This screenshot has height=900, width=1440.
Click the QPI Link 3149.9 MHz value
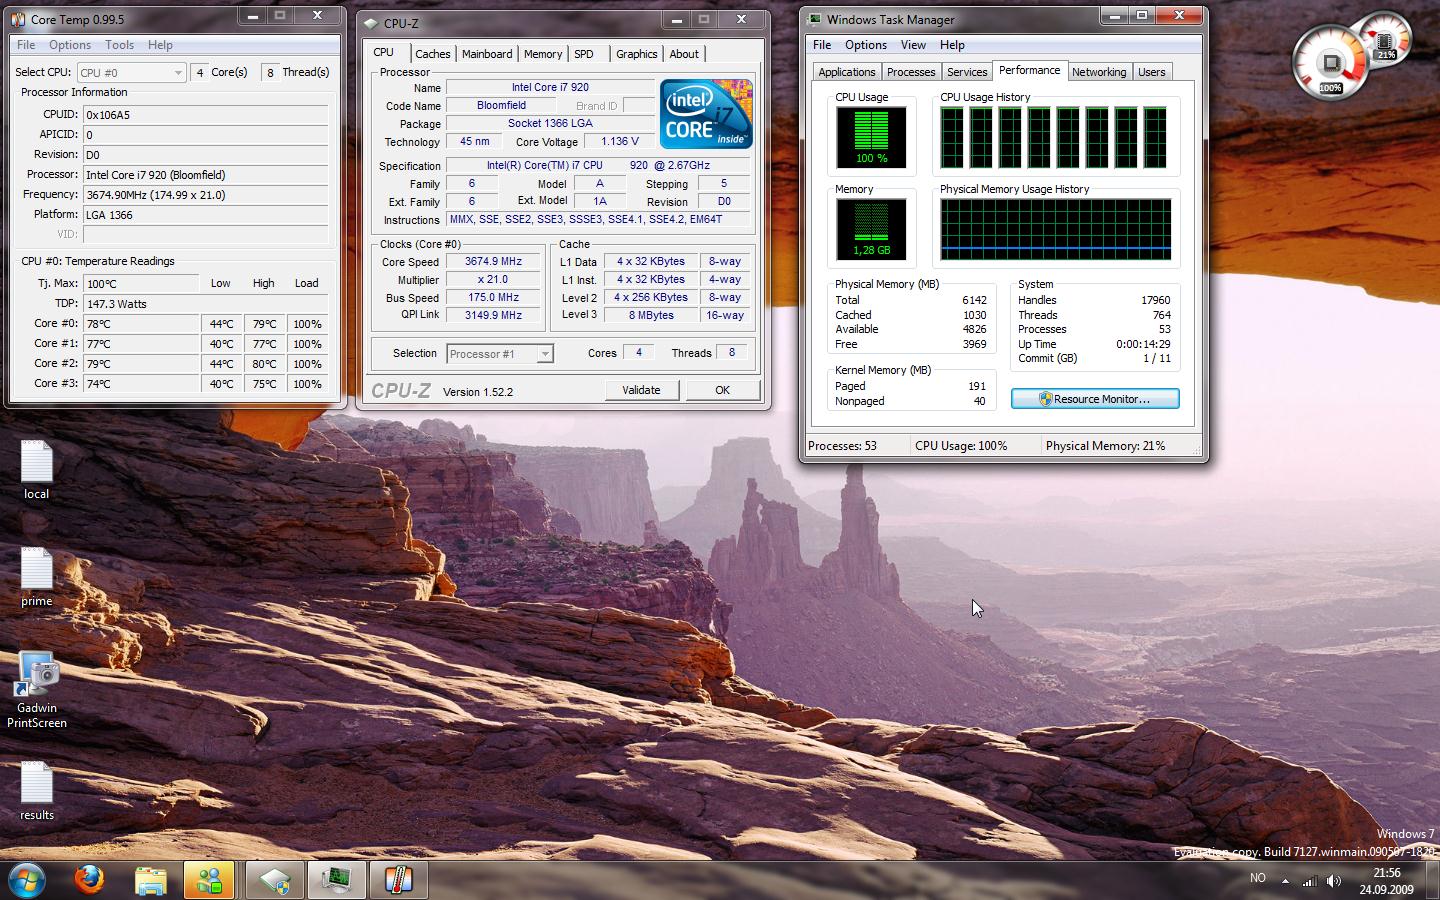click(493, 315)
